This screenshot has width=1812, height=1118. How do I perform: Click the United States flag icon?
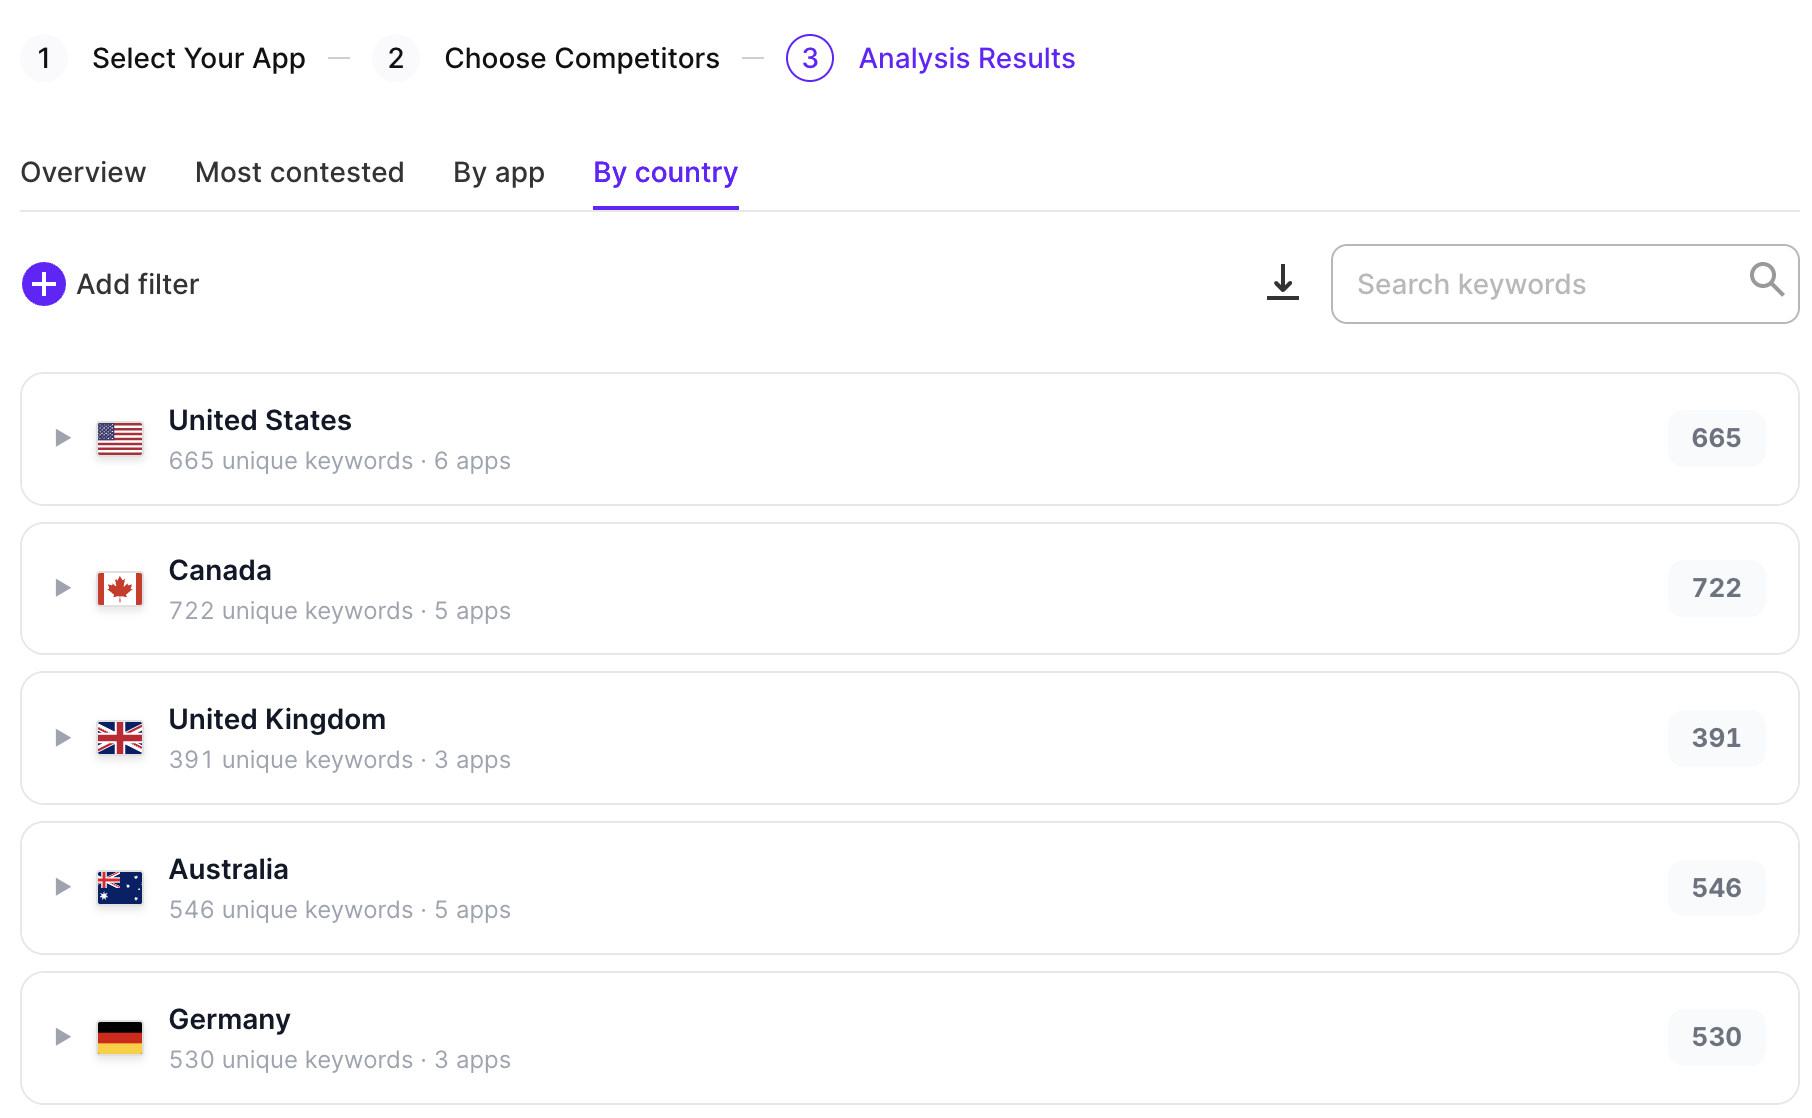point(119,438)
